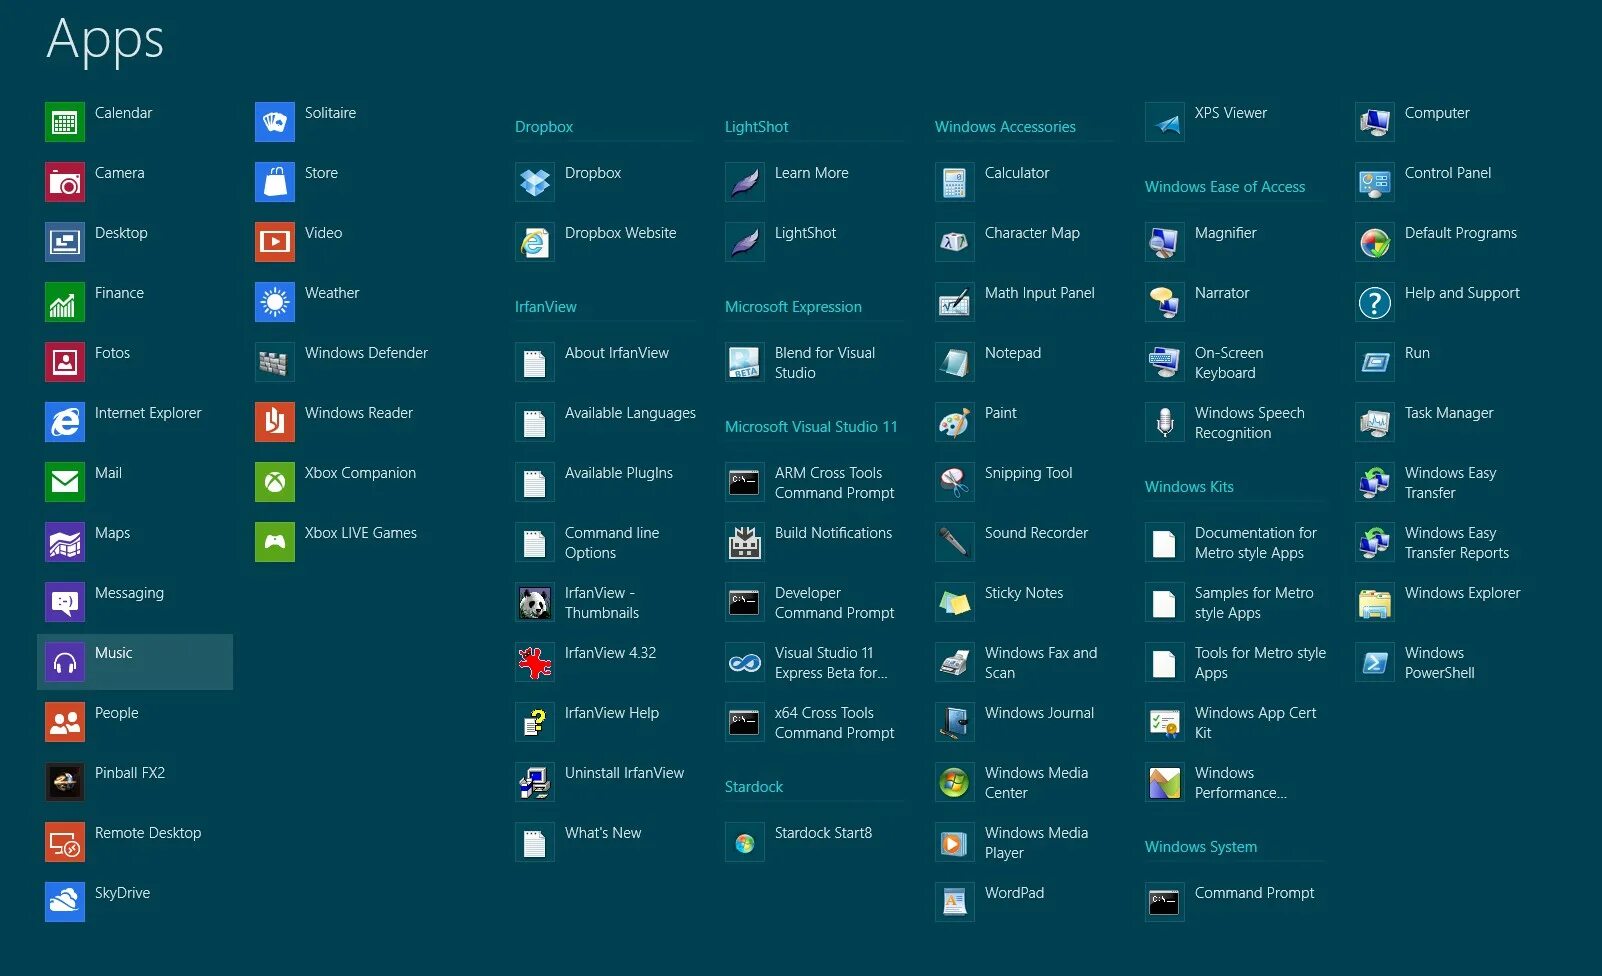Screen dimensions: 1602x976
Task: Click the Windows Media Player icon
Action: [955, 842]
